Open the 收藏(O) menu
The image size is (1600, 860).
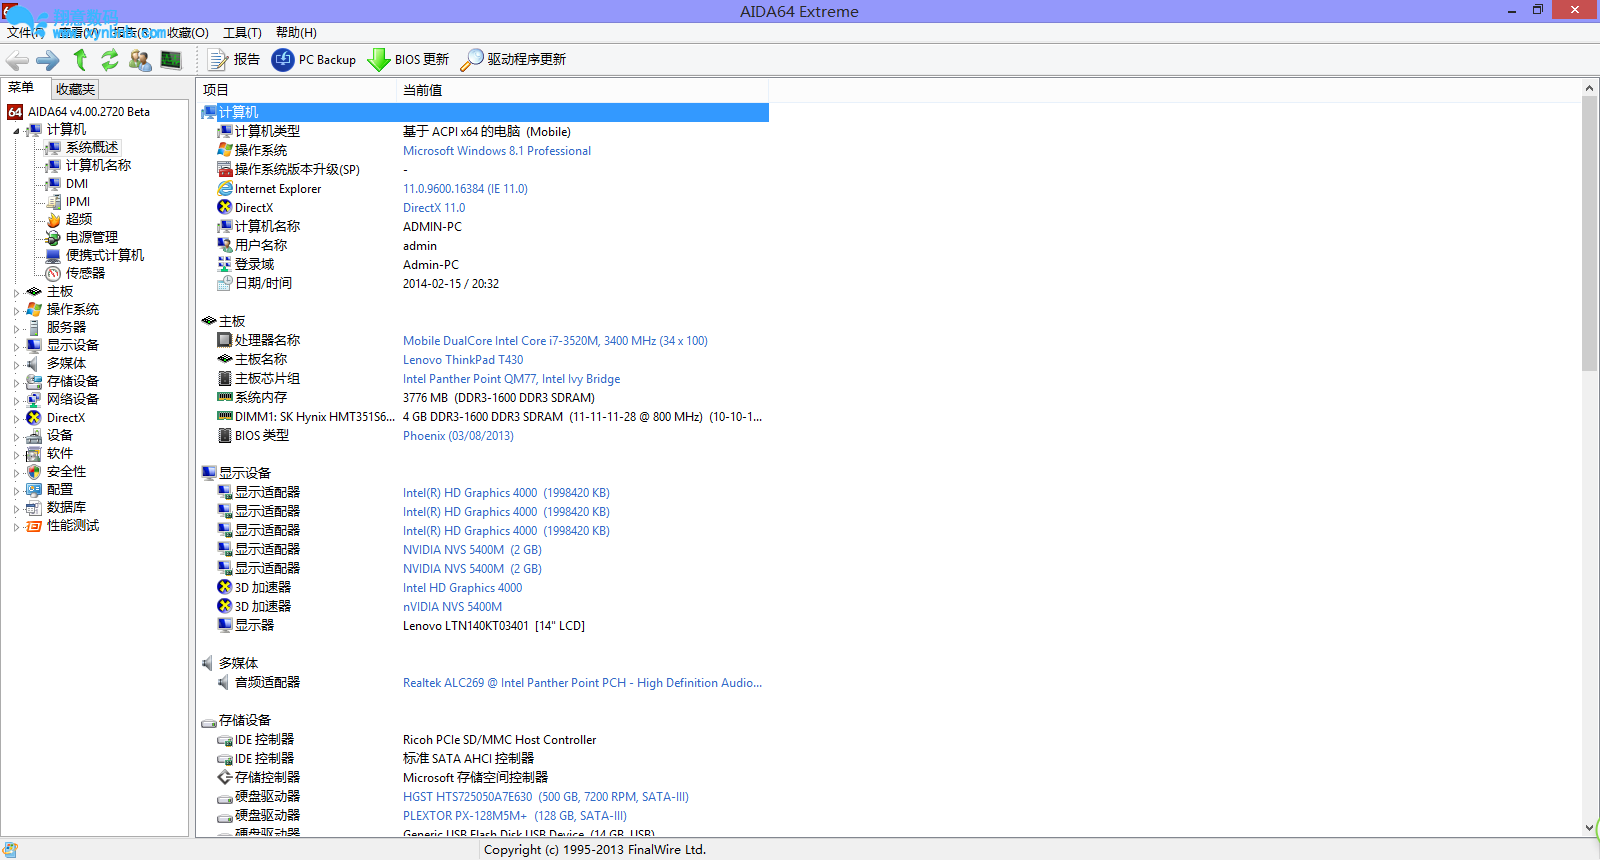[x=188, y=33]
